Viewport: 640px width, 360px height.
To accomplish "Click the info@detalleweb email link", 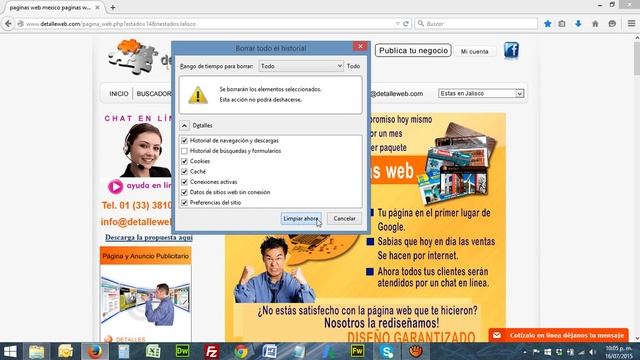I will (136, 222).
